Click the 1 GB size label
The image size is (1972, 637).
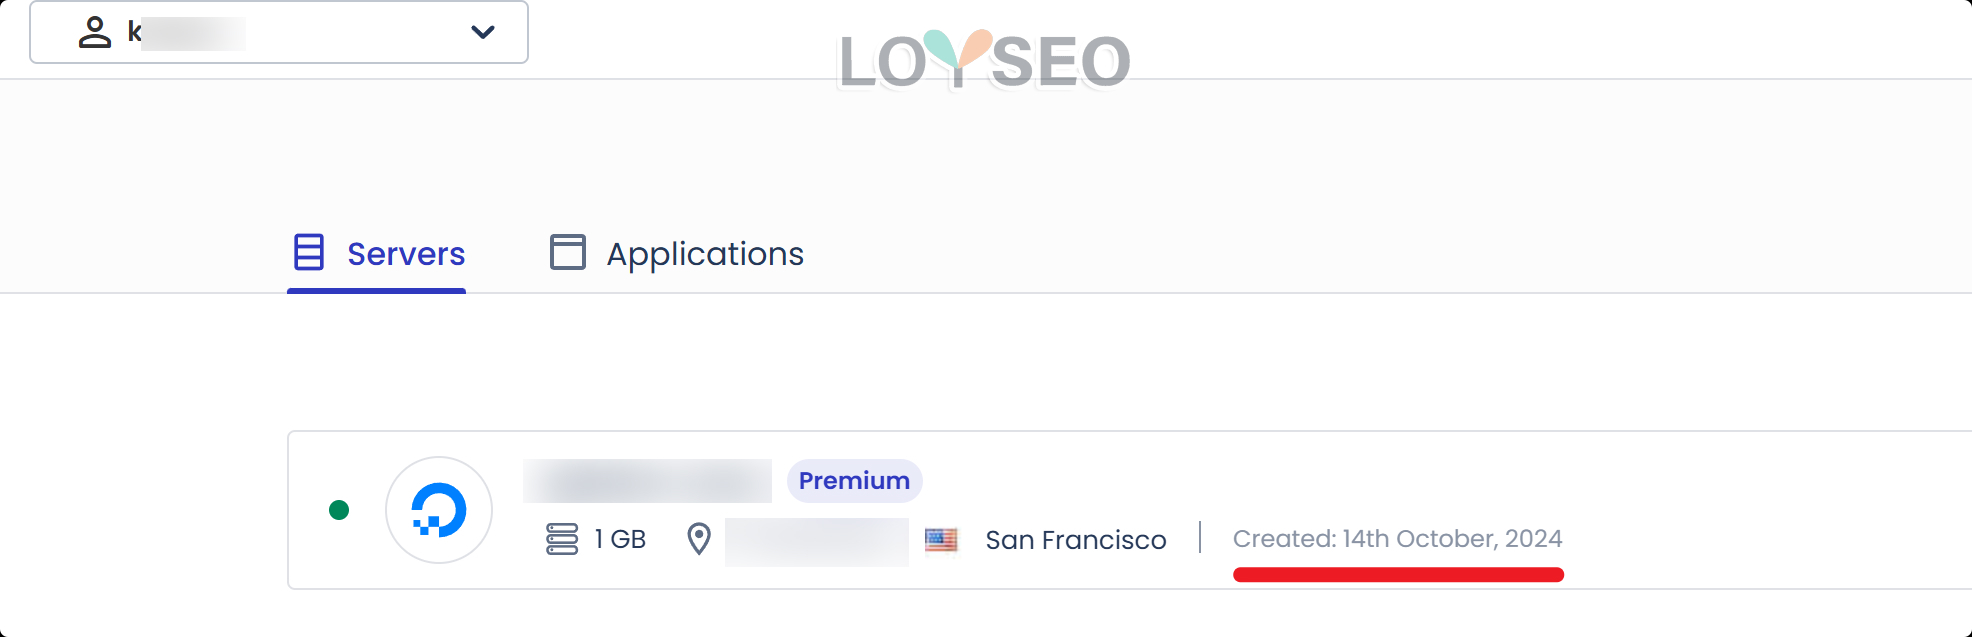point(620,539)
